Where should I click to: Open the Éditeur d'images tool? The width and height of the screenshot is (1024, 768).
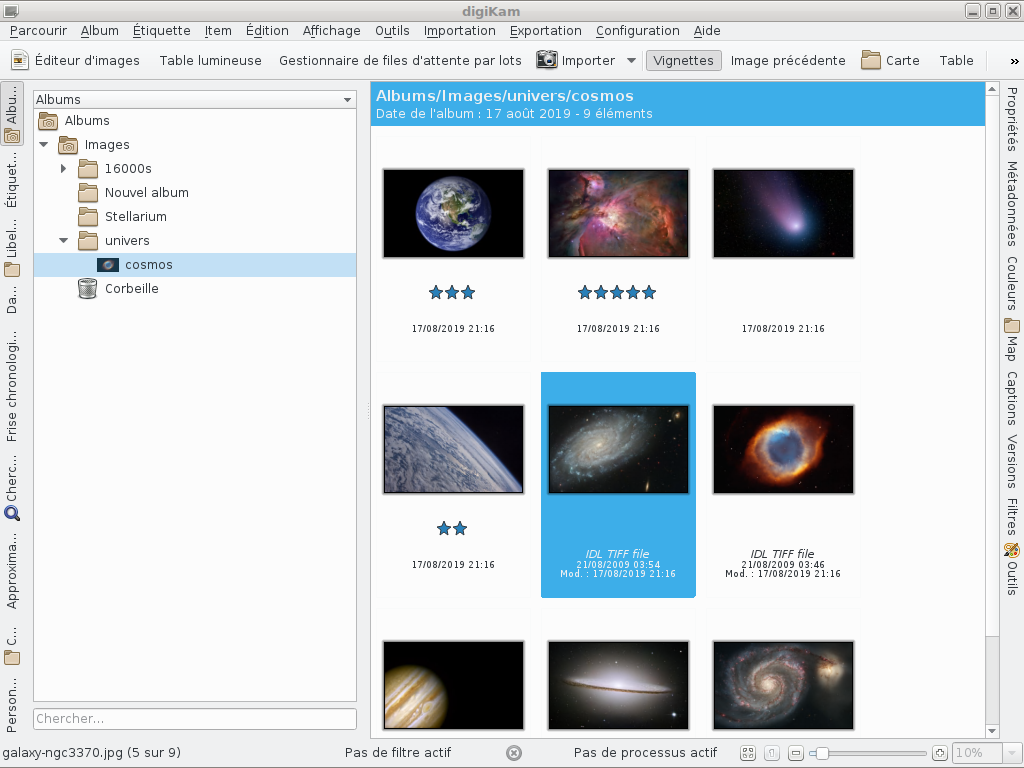(x=76, y=60)
